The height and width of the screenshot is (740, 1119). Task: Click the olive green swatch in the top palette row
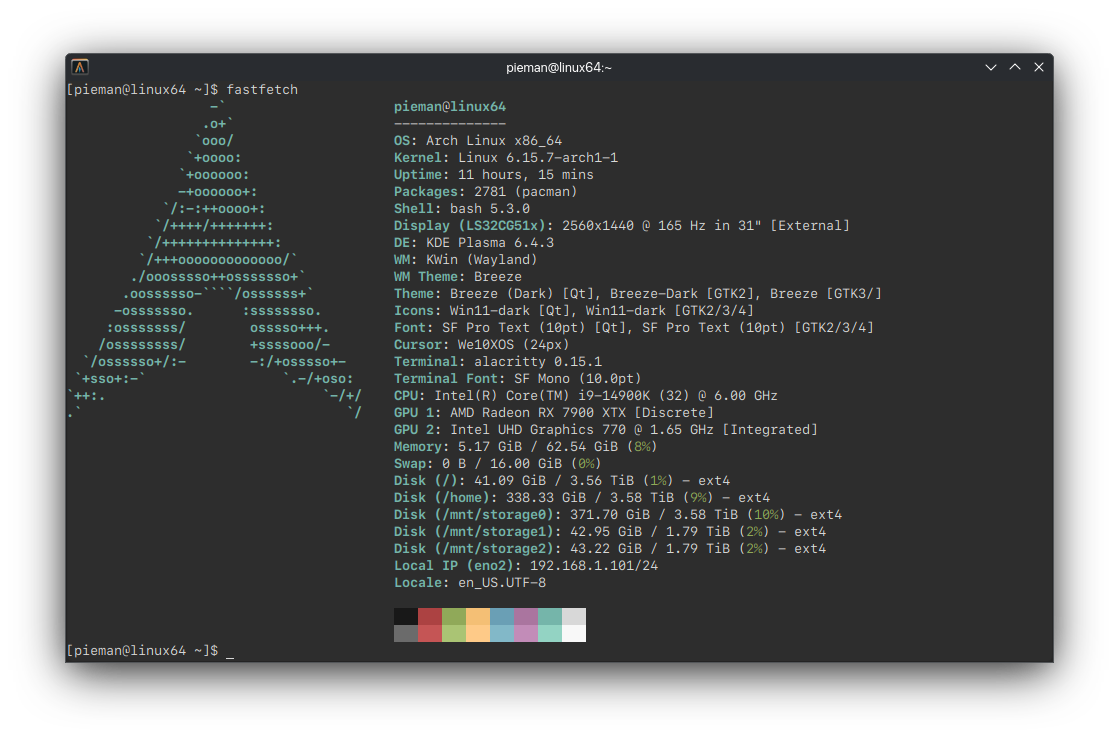tap(454, 617)
